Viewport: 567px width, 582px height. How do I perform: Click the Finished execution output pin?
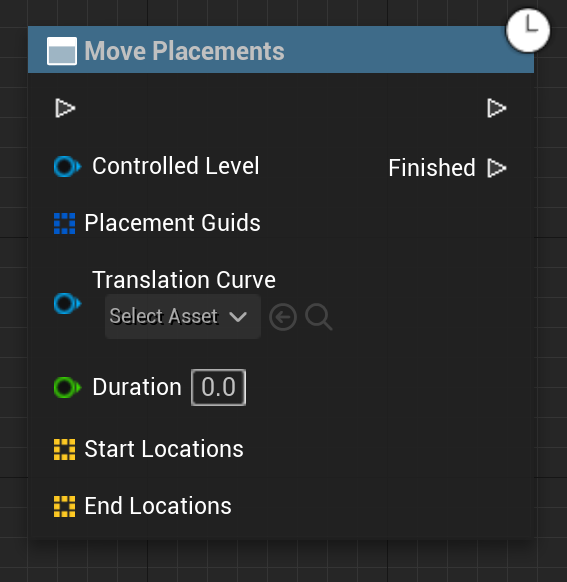pyautogui.click(x=496, y=168)
